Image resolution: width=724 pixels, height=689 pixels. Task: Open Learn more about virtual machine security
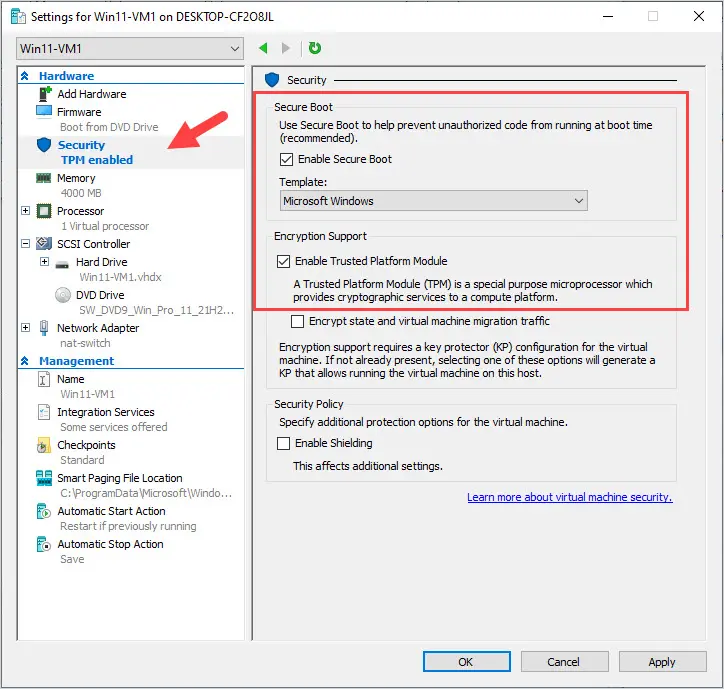(x=569, y=497)
